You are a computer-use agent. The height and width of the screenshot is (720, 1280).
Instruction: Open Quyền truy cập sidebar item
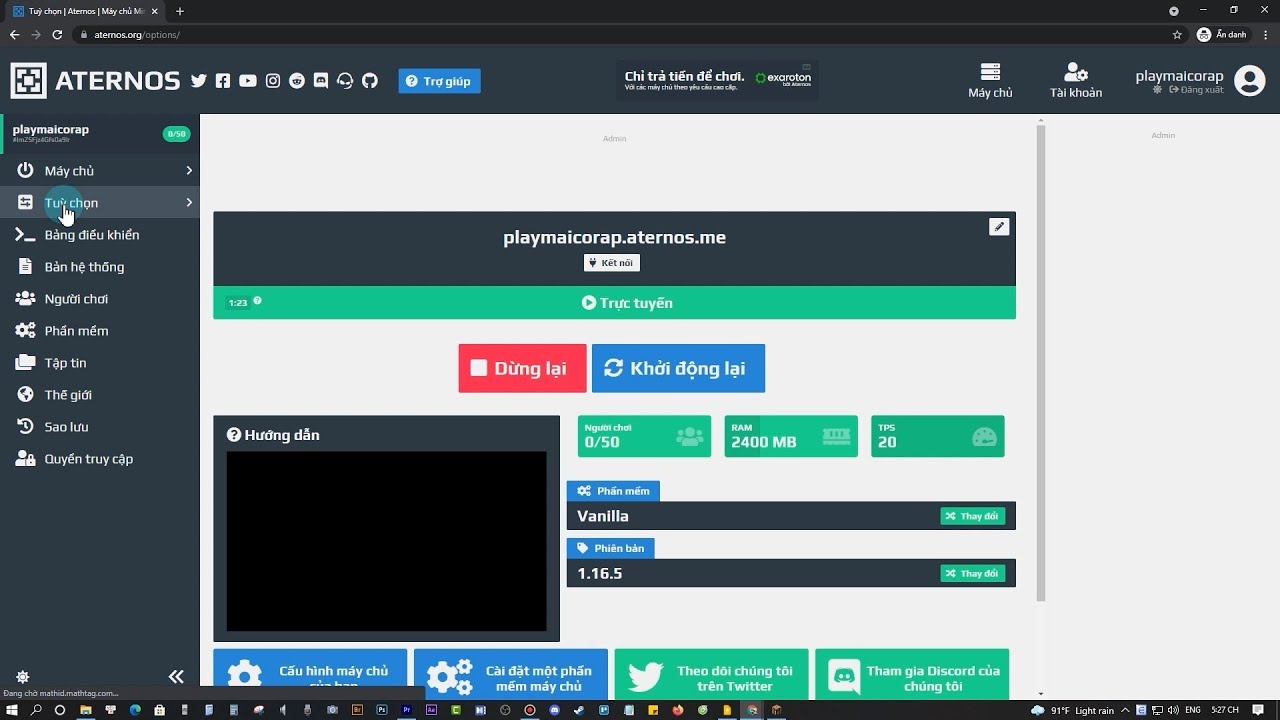pos(100,459)
